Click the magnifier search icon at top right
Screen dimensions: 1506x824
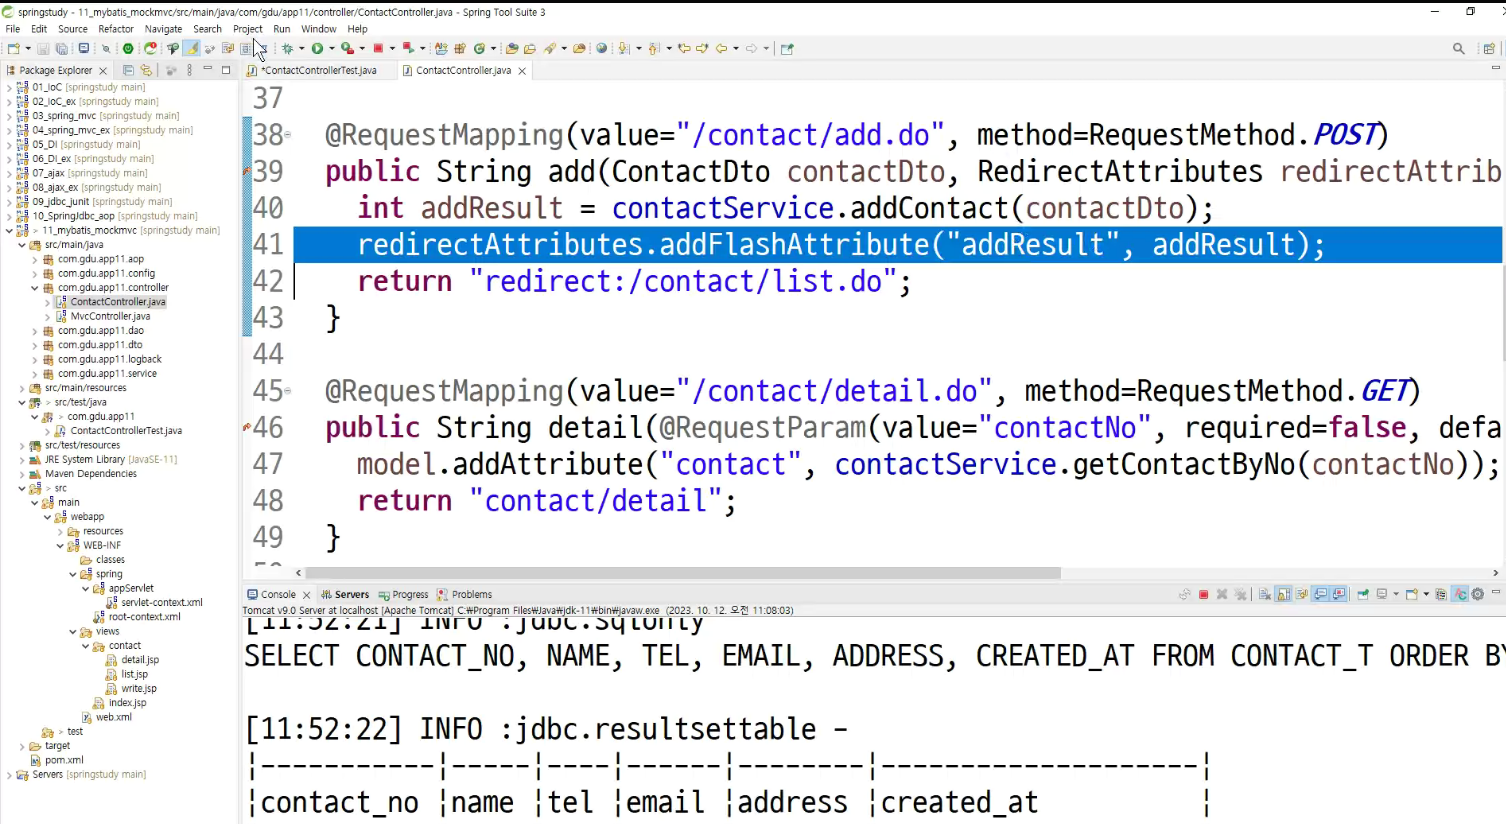[1459, 48]
